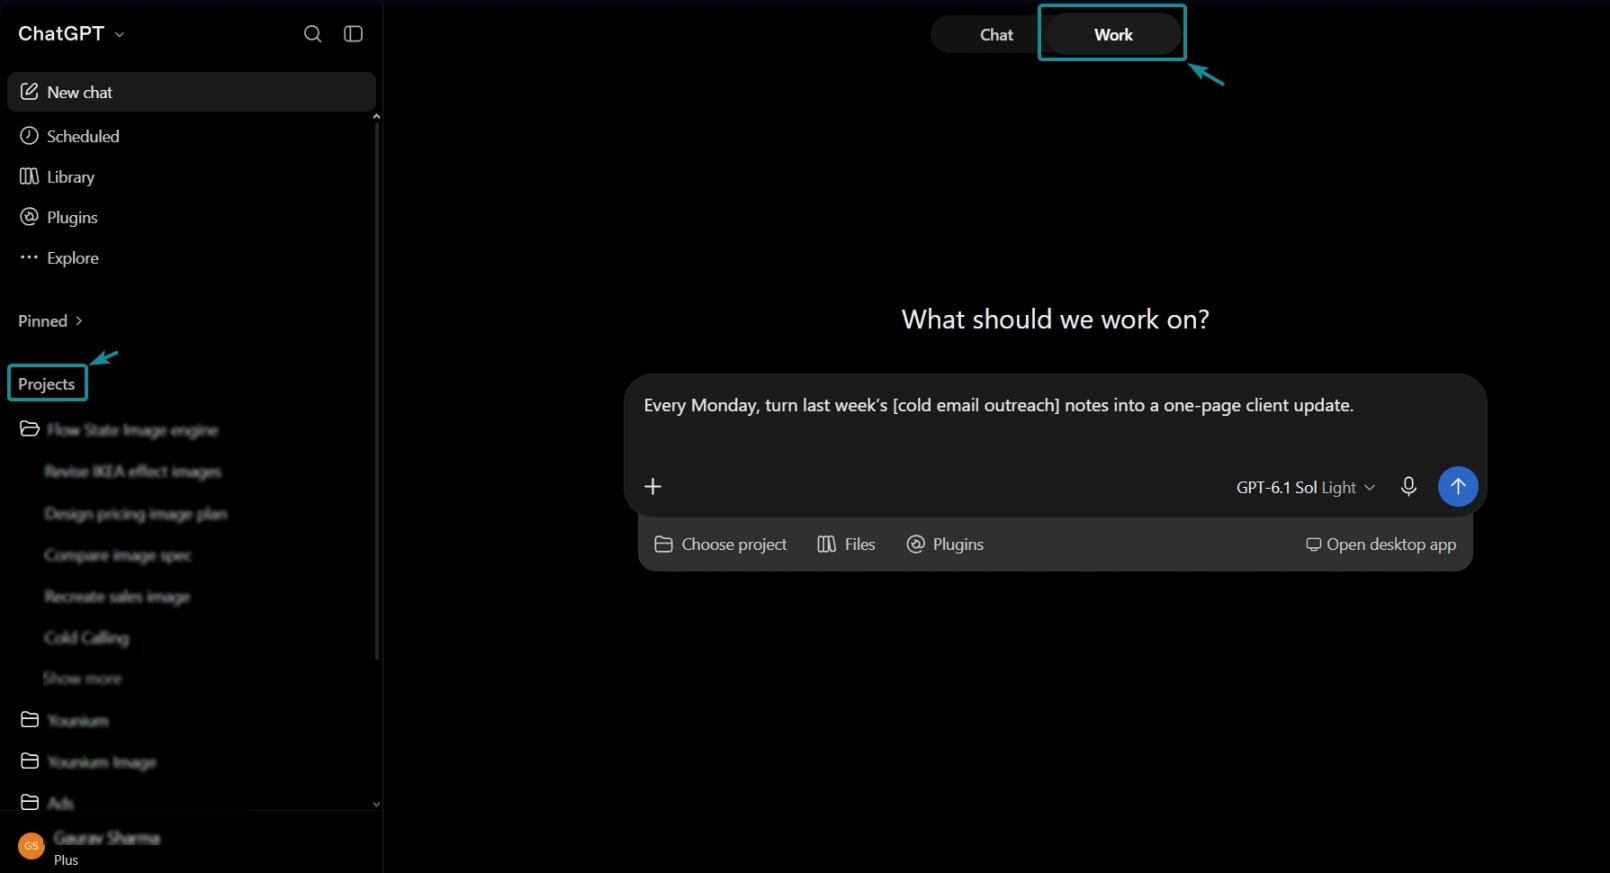Click the clock icon beside Scheduled
Viewport: 1610px width, 873px height.
(x=29, y=136)
